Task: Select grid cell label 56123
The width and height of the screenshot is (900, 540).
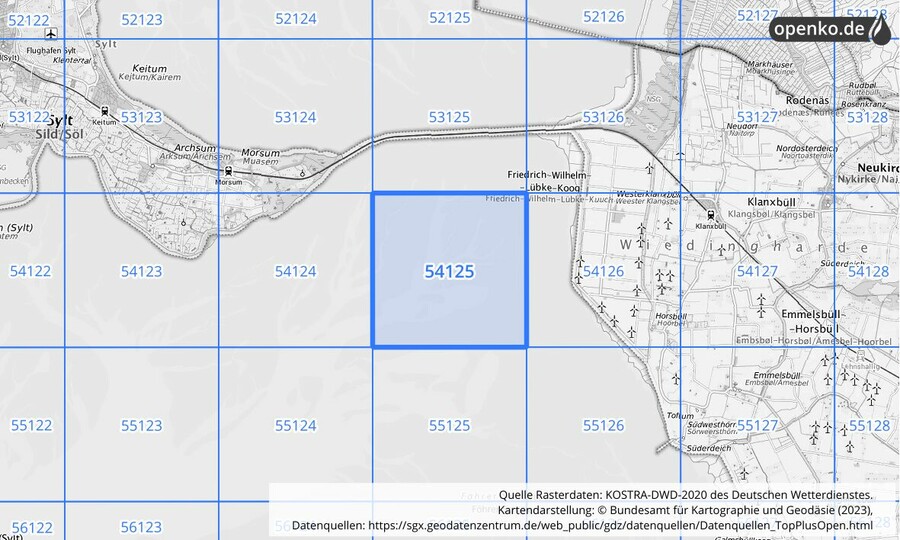Action: pyautogui.click(x=141, y=527)
